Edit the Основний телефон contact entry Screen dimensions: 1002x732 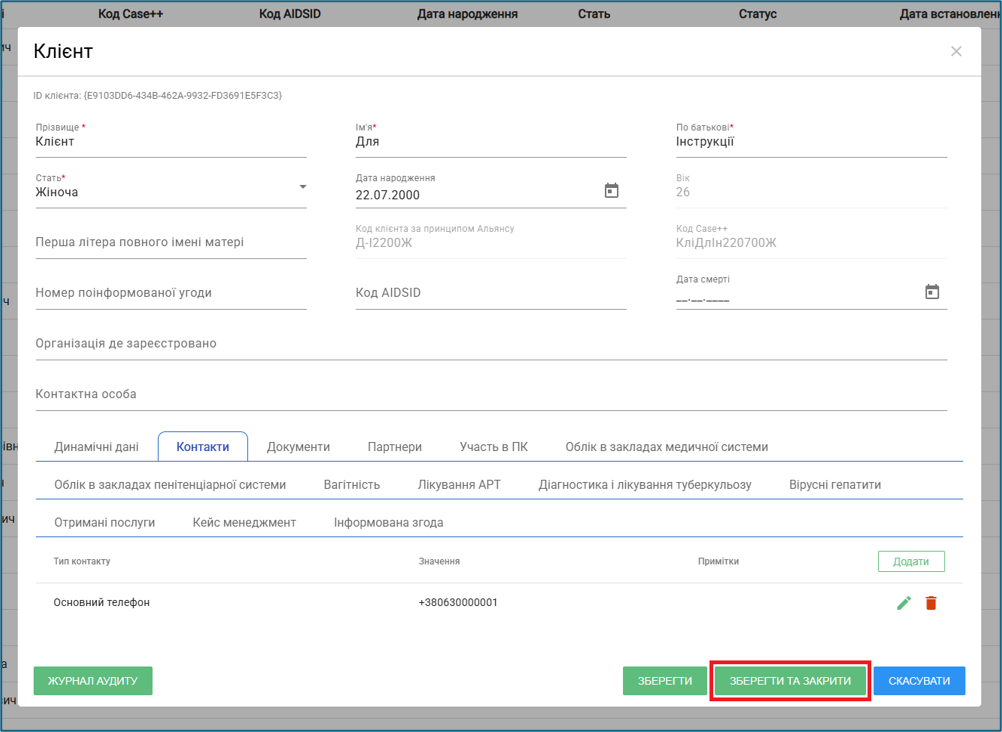click(904, 603)
